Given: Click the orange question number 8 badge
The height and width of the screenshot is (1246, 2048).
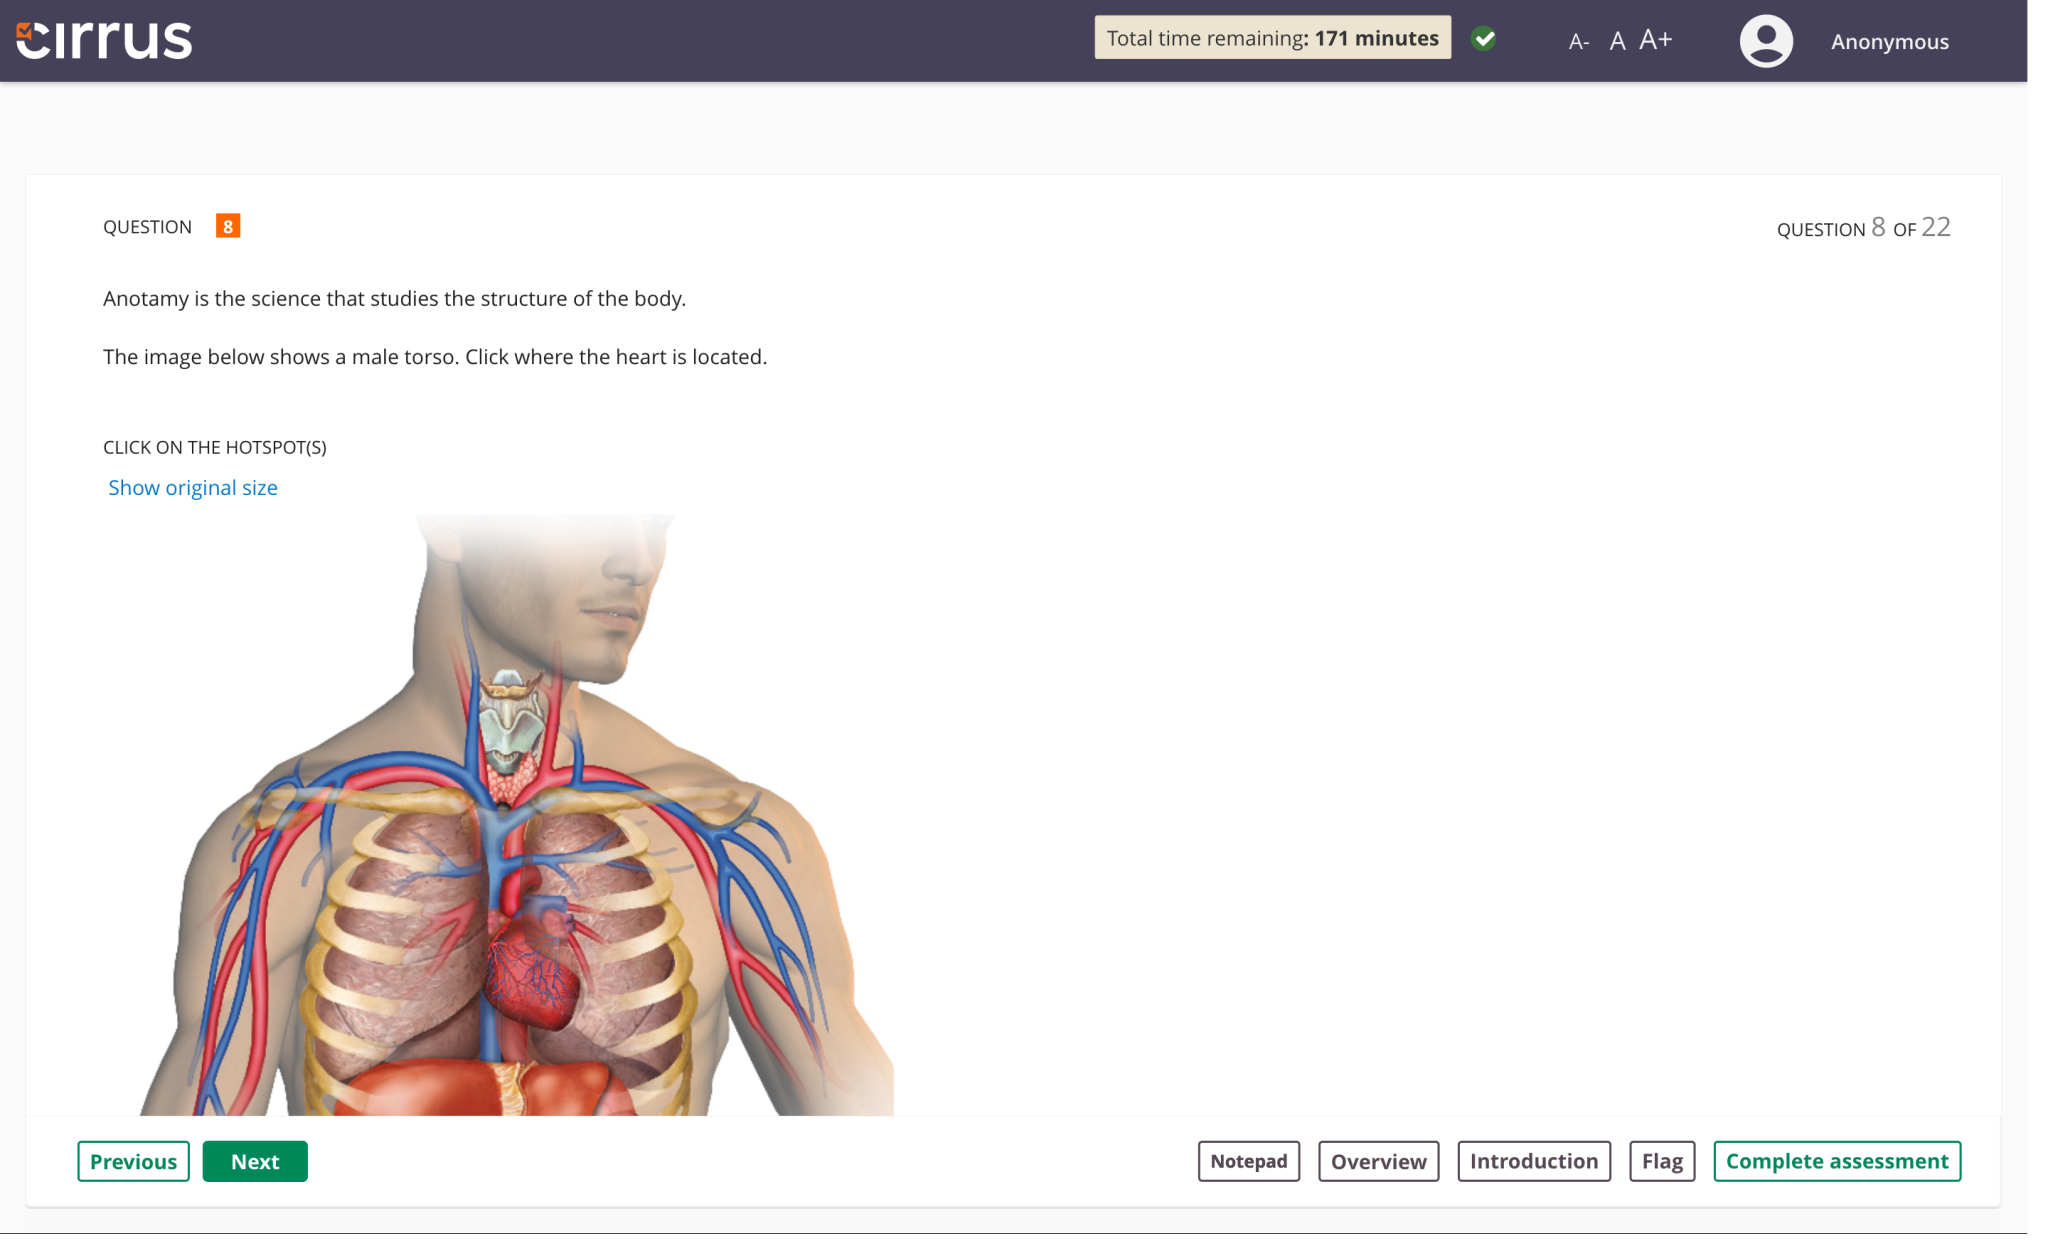Looking at the screenshot, I should [228, 226].
